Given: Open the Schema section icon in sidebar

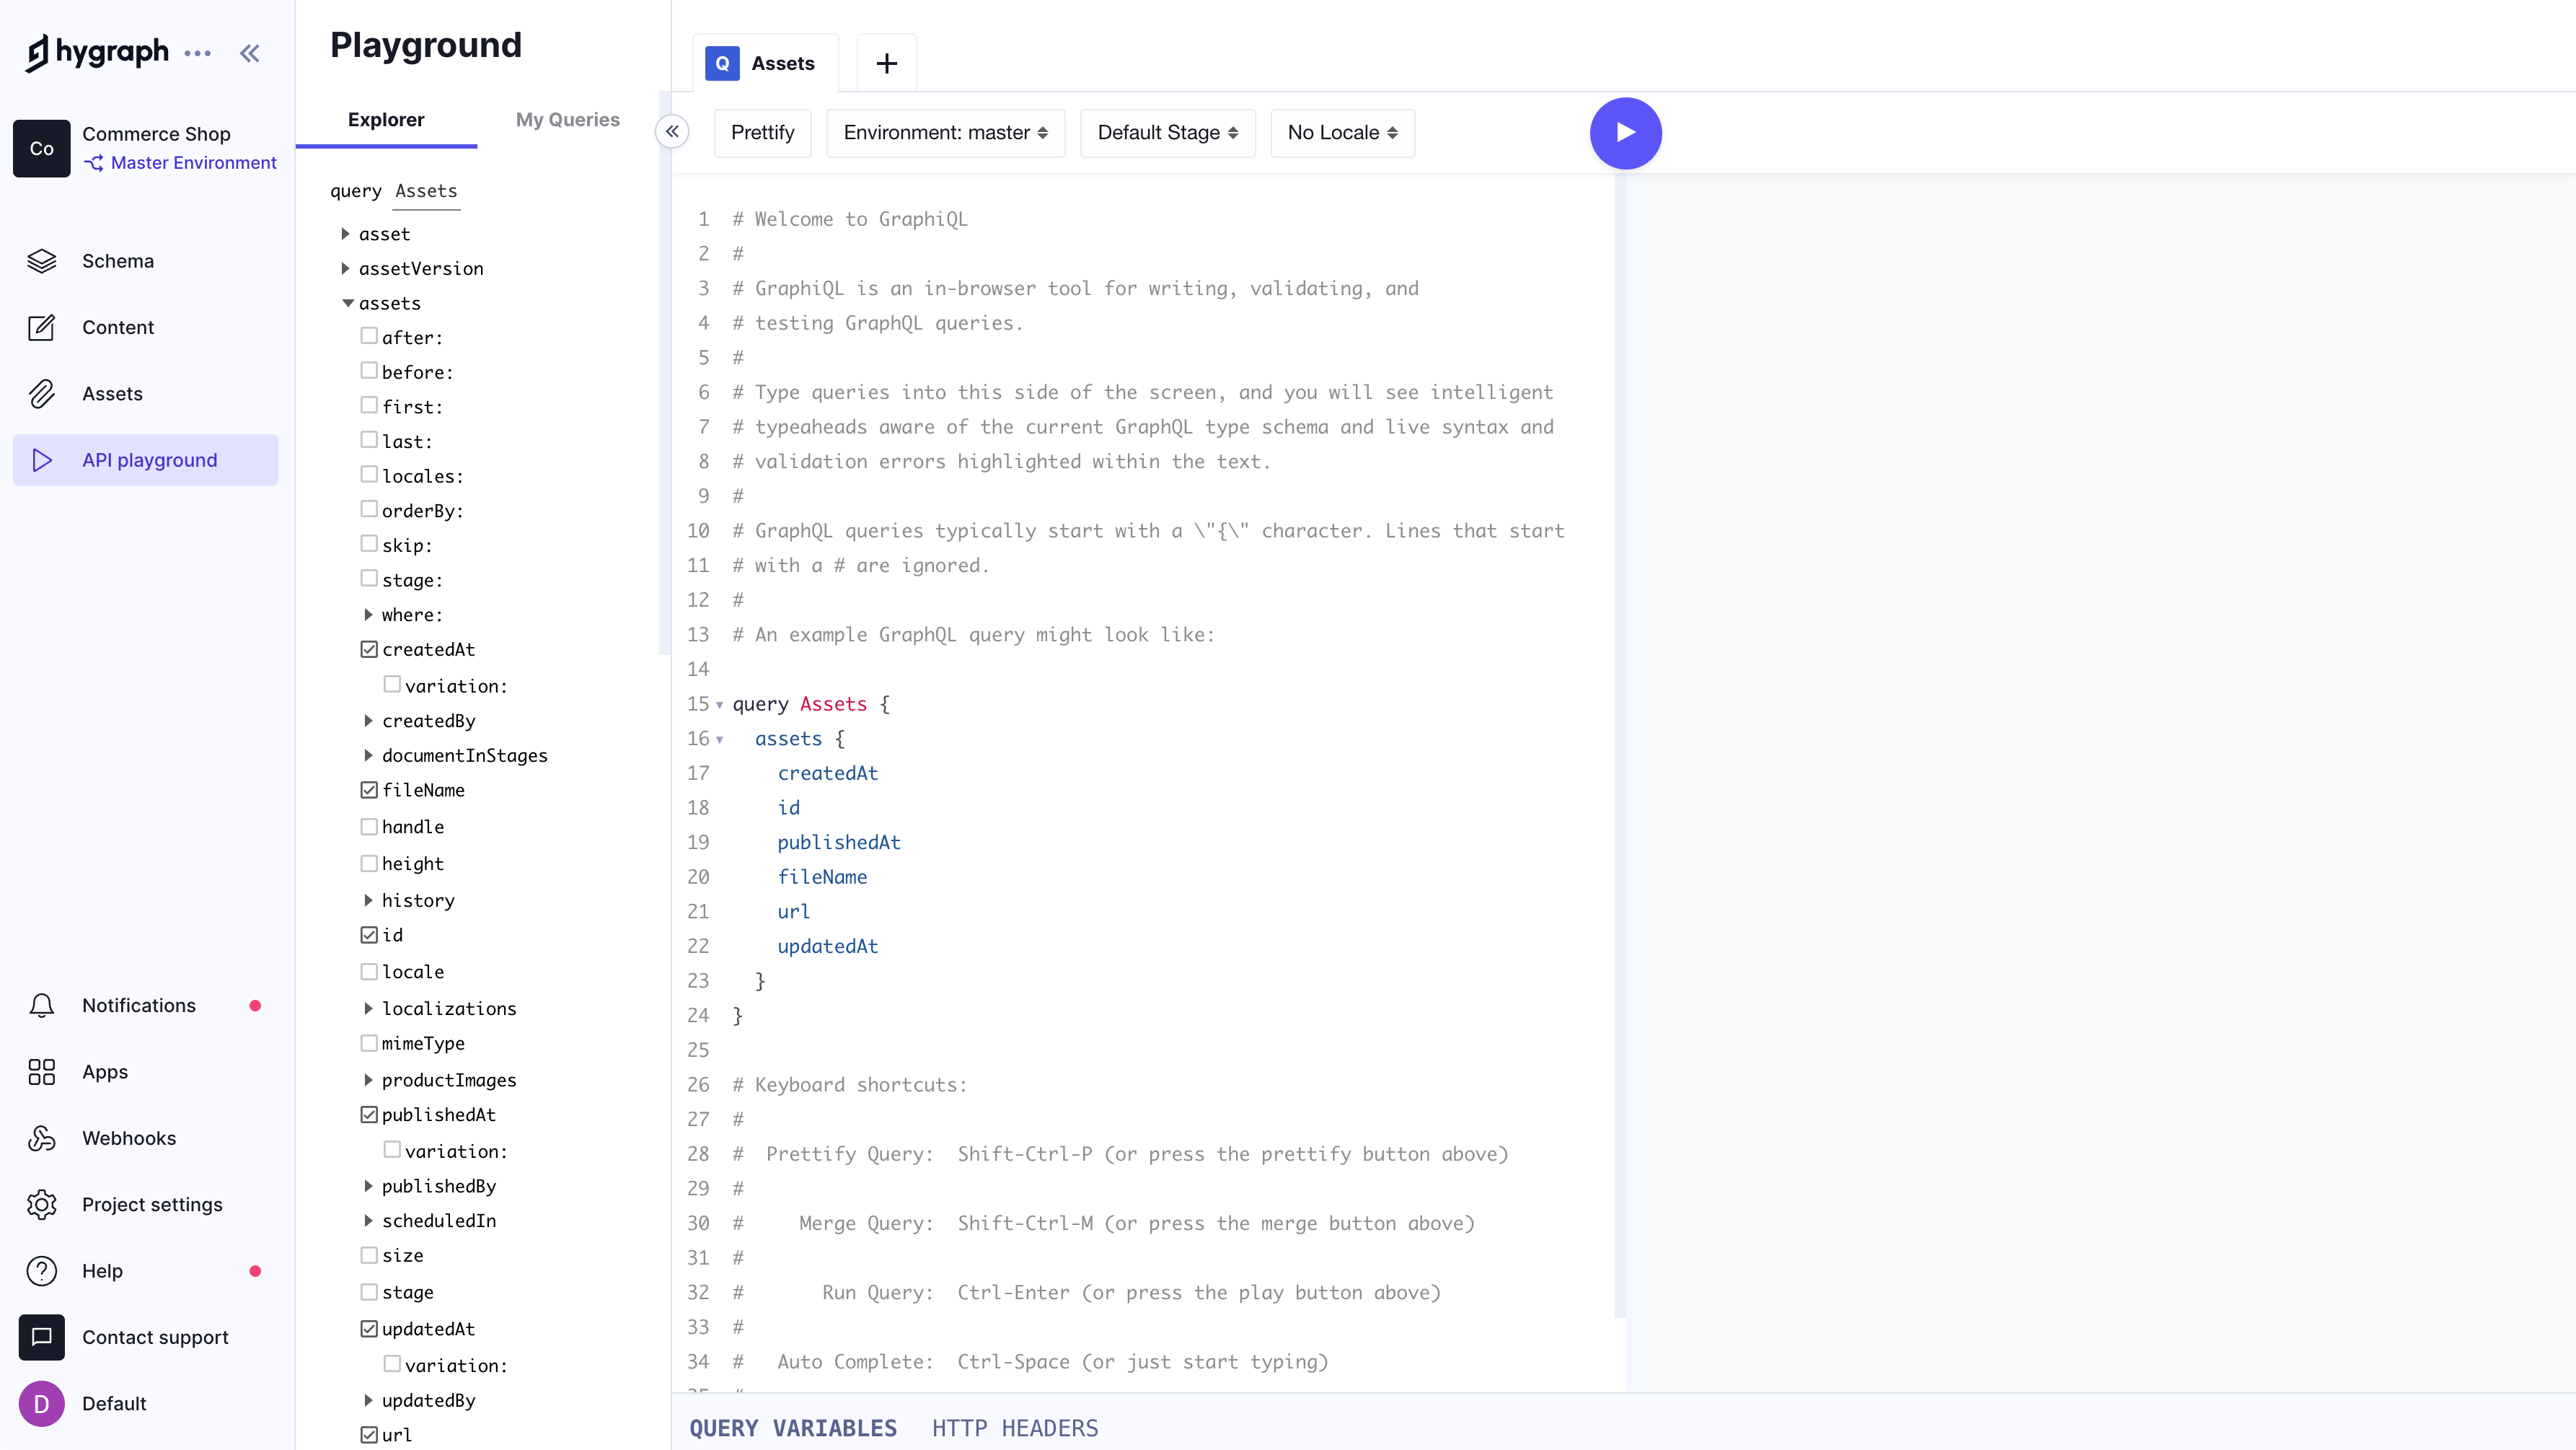Looking at the screenshot, I should [x=41, y=261].
